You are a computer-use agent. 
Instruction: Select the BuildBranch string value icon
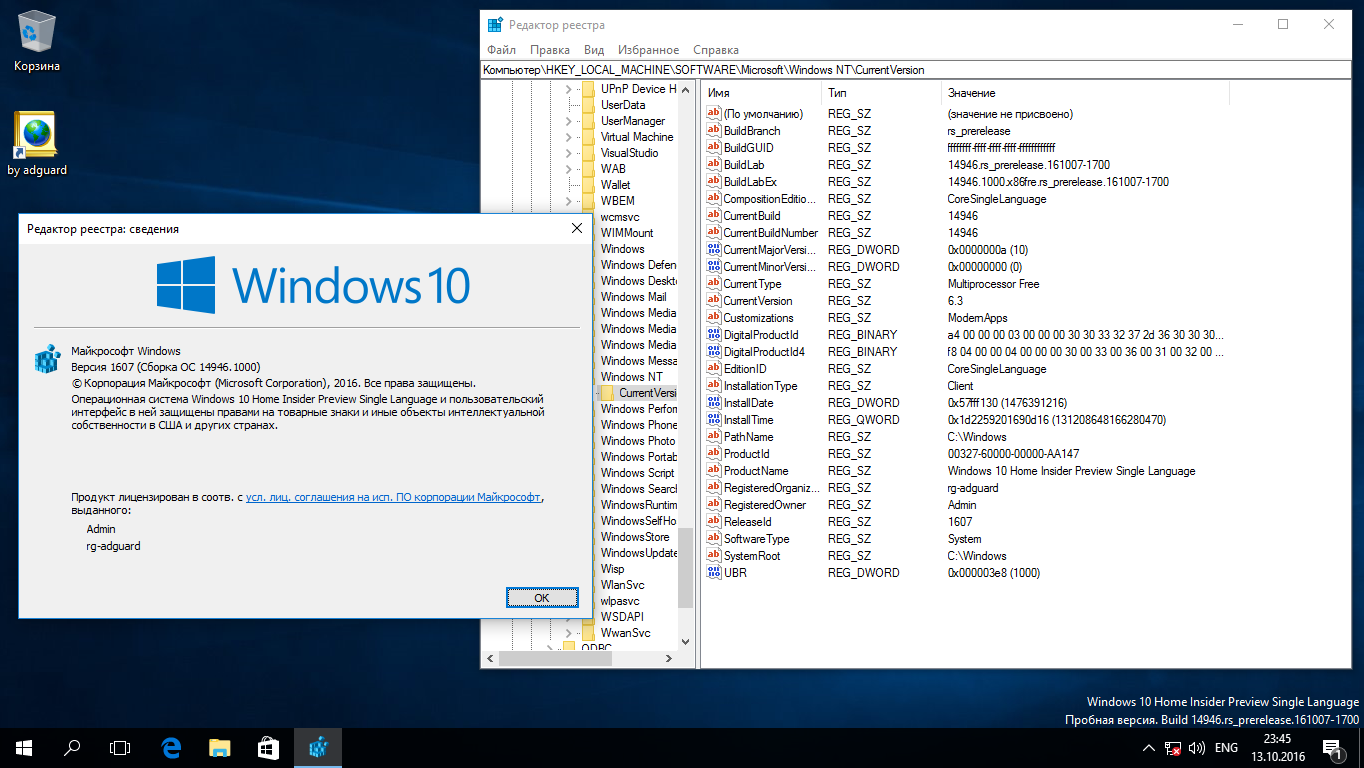[714, 131]
